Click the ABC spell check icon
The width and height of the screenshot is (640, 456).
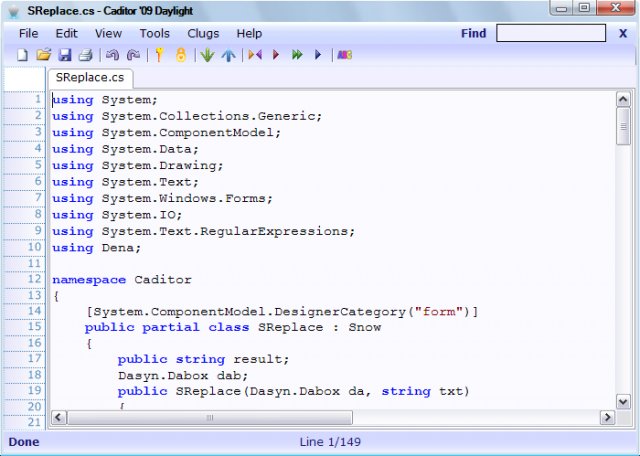344,55
